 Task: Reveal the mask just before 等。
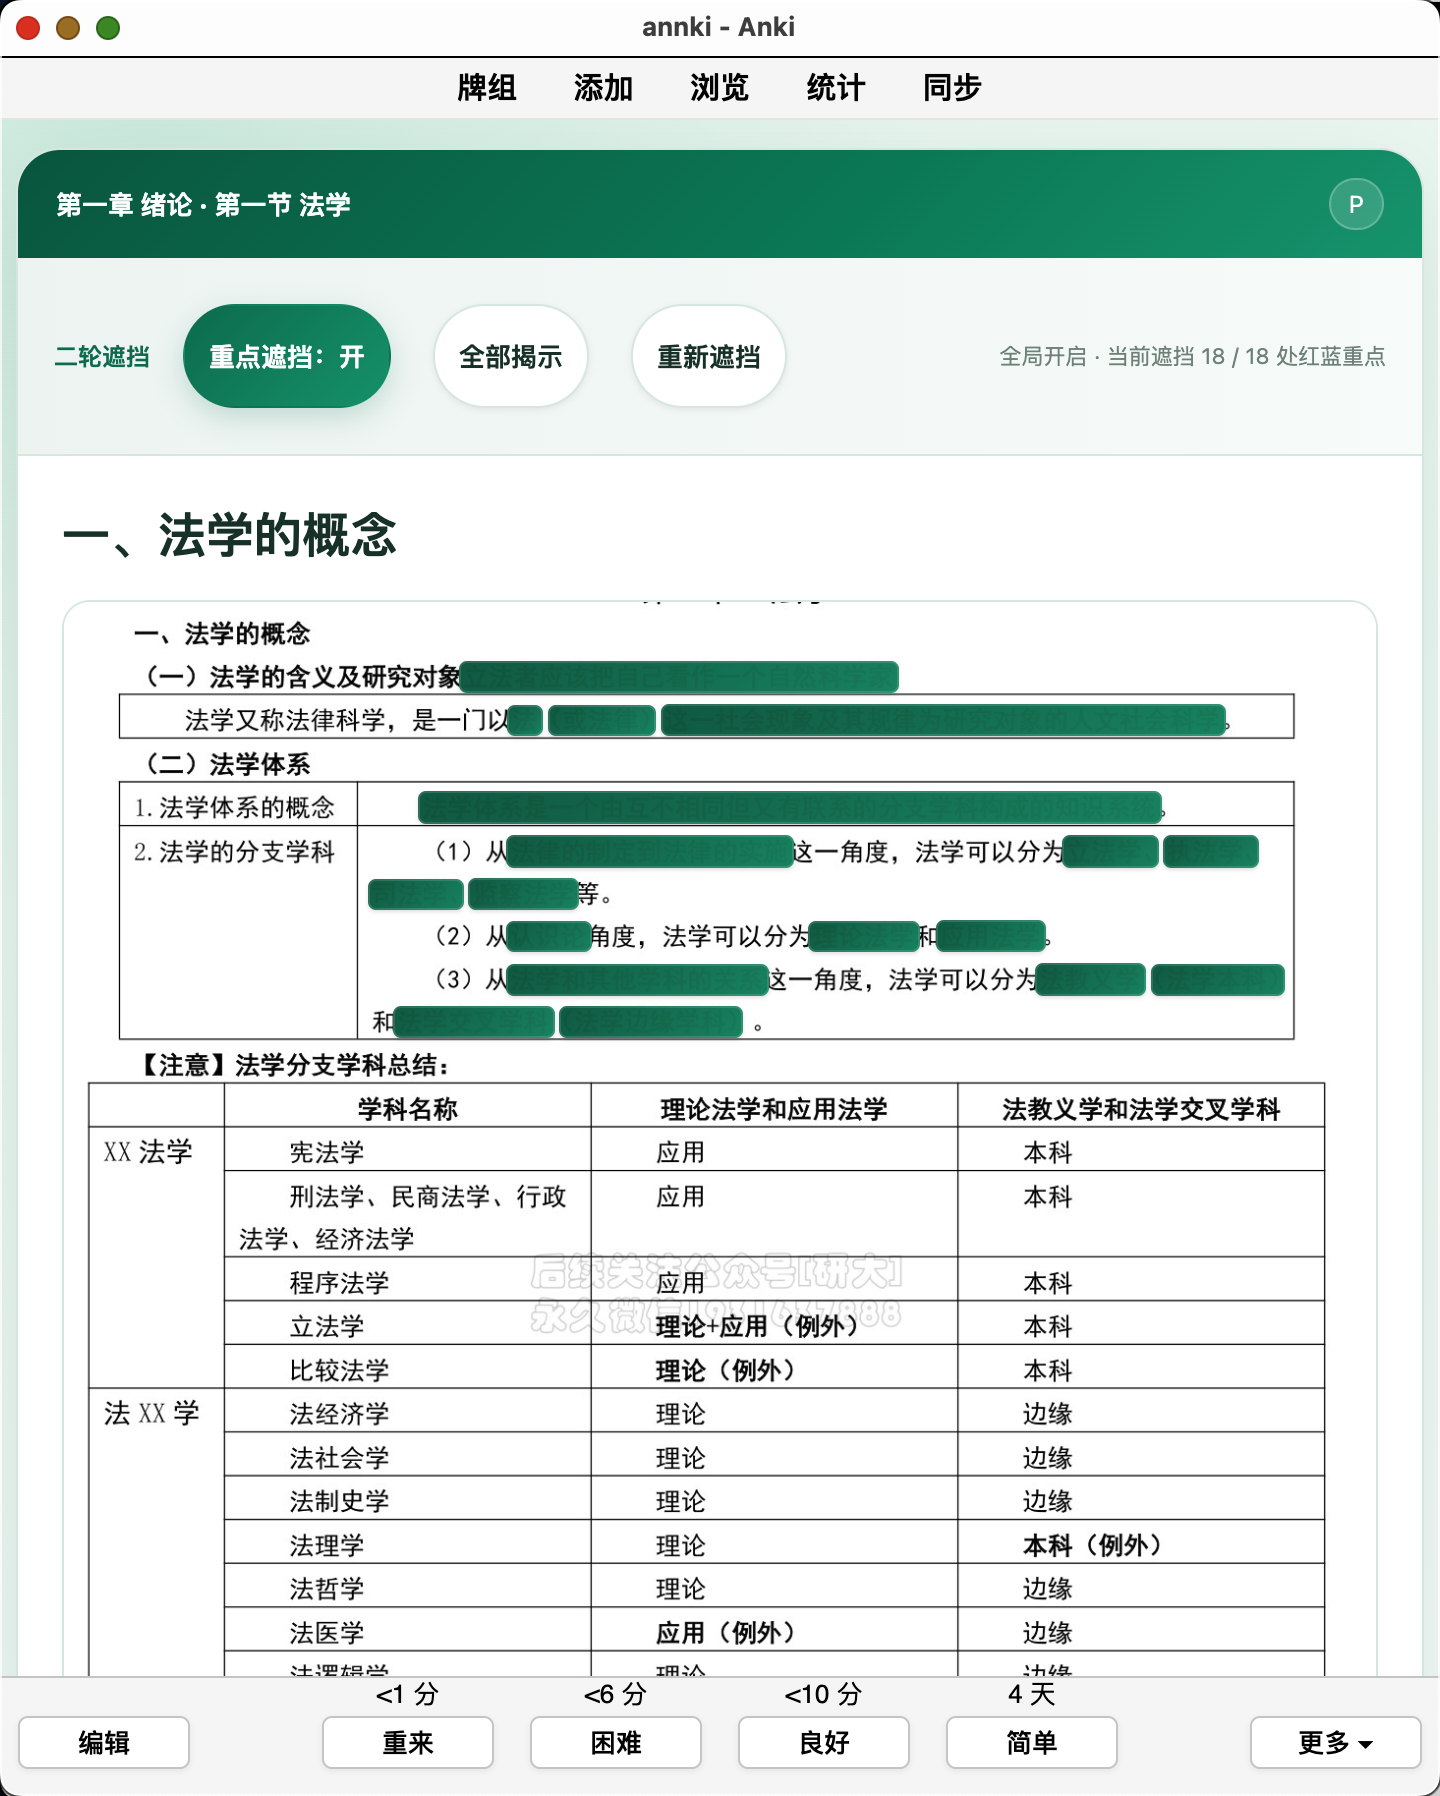tap(523, 893)
